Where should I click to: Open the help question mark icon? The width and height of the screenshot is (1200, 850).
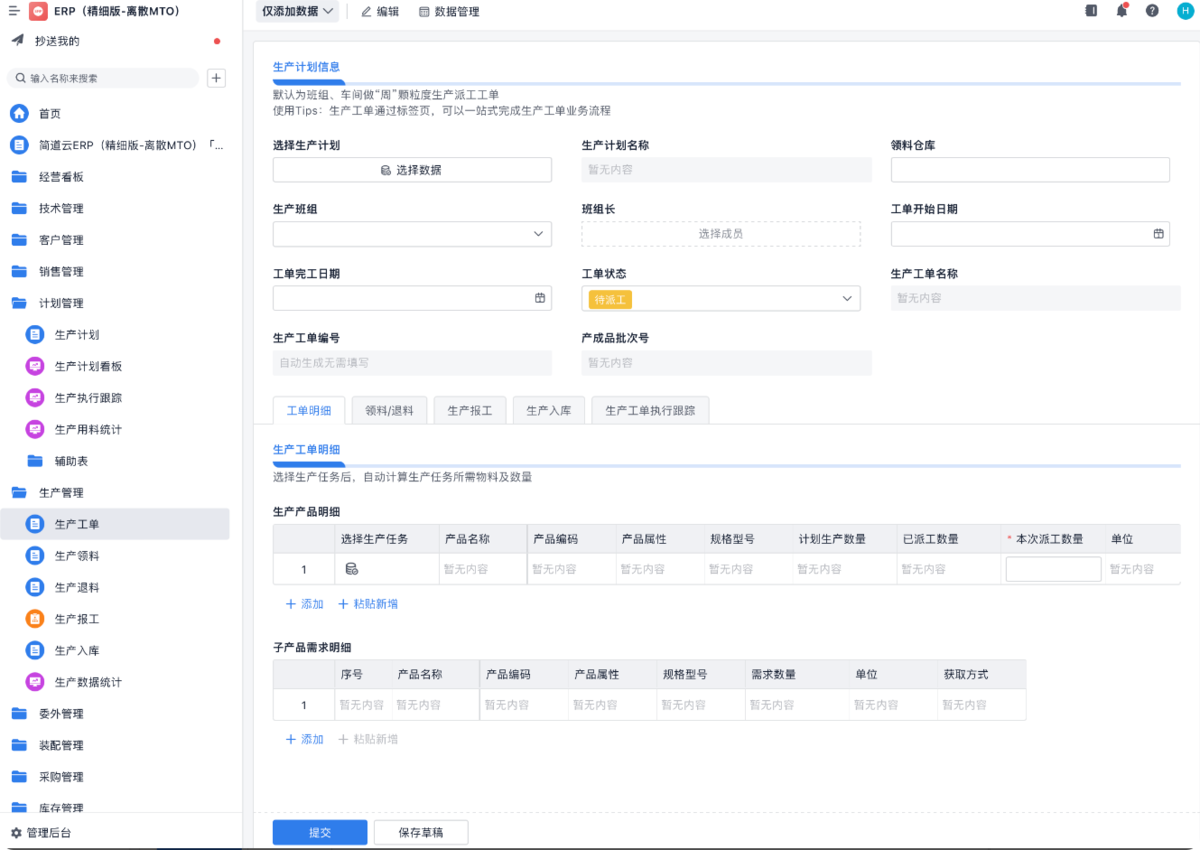point(1152,11)
